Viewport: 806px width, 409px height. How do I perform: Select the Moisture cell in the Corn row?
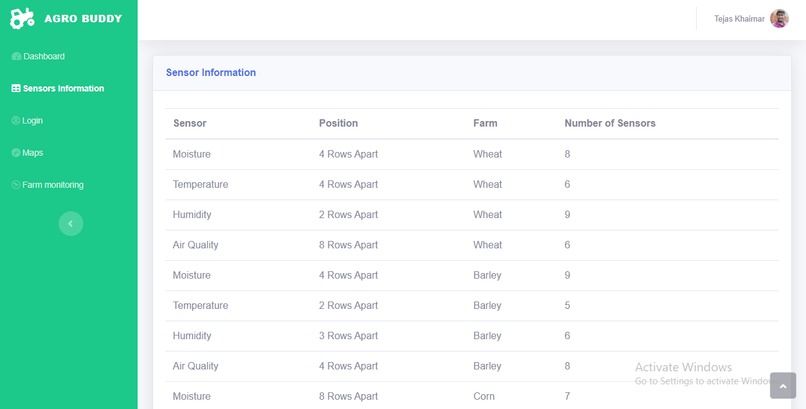[192, 397]
